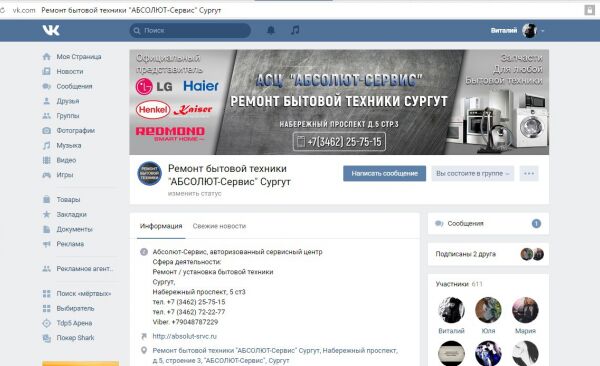The width and height of the screenshot is (600, 366).
Task: Click the map pin address icon
Action: [144, 350]
